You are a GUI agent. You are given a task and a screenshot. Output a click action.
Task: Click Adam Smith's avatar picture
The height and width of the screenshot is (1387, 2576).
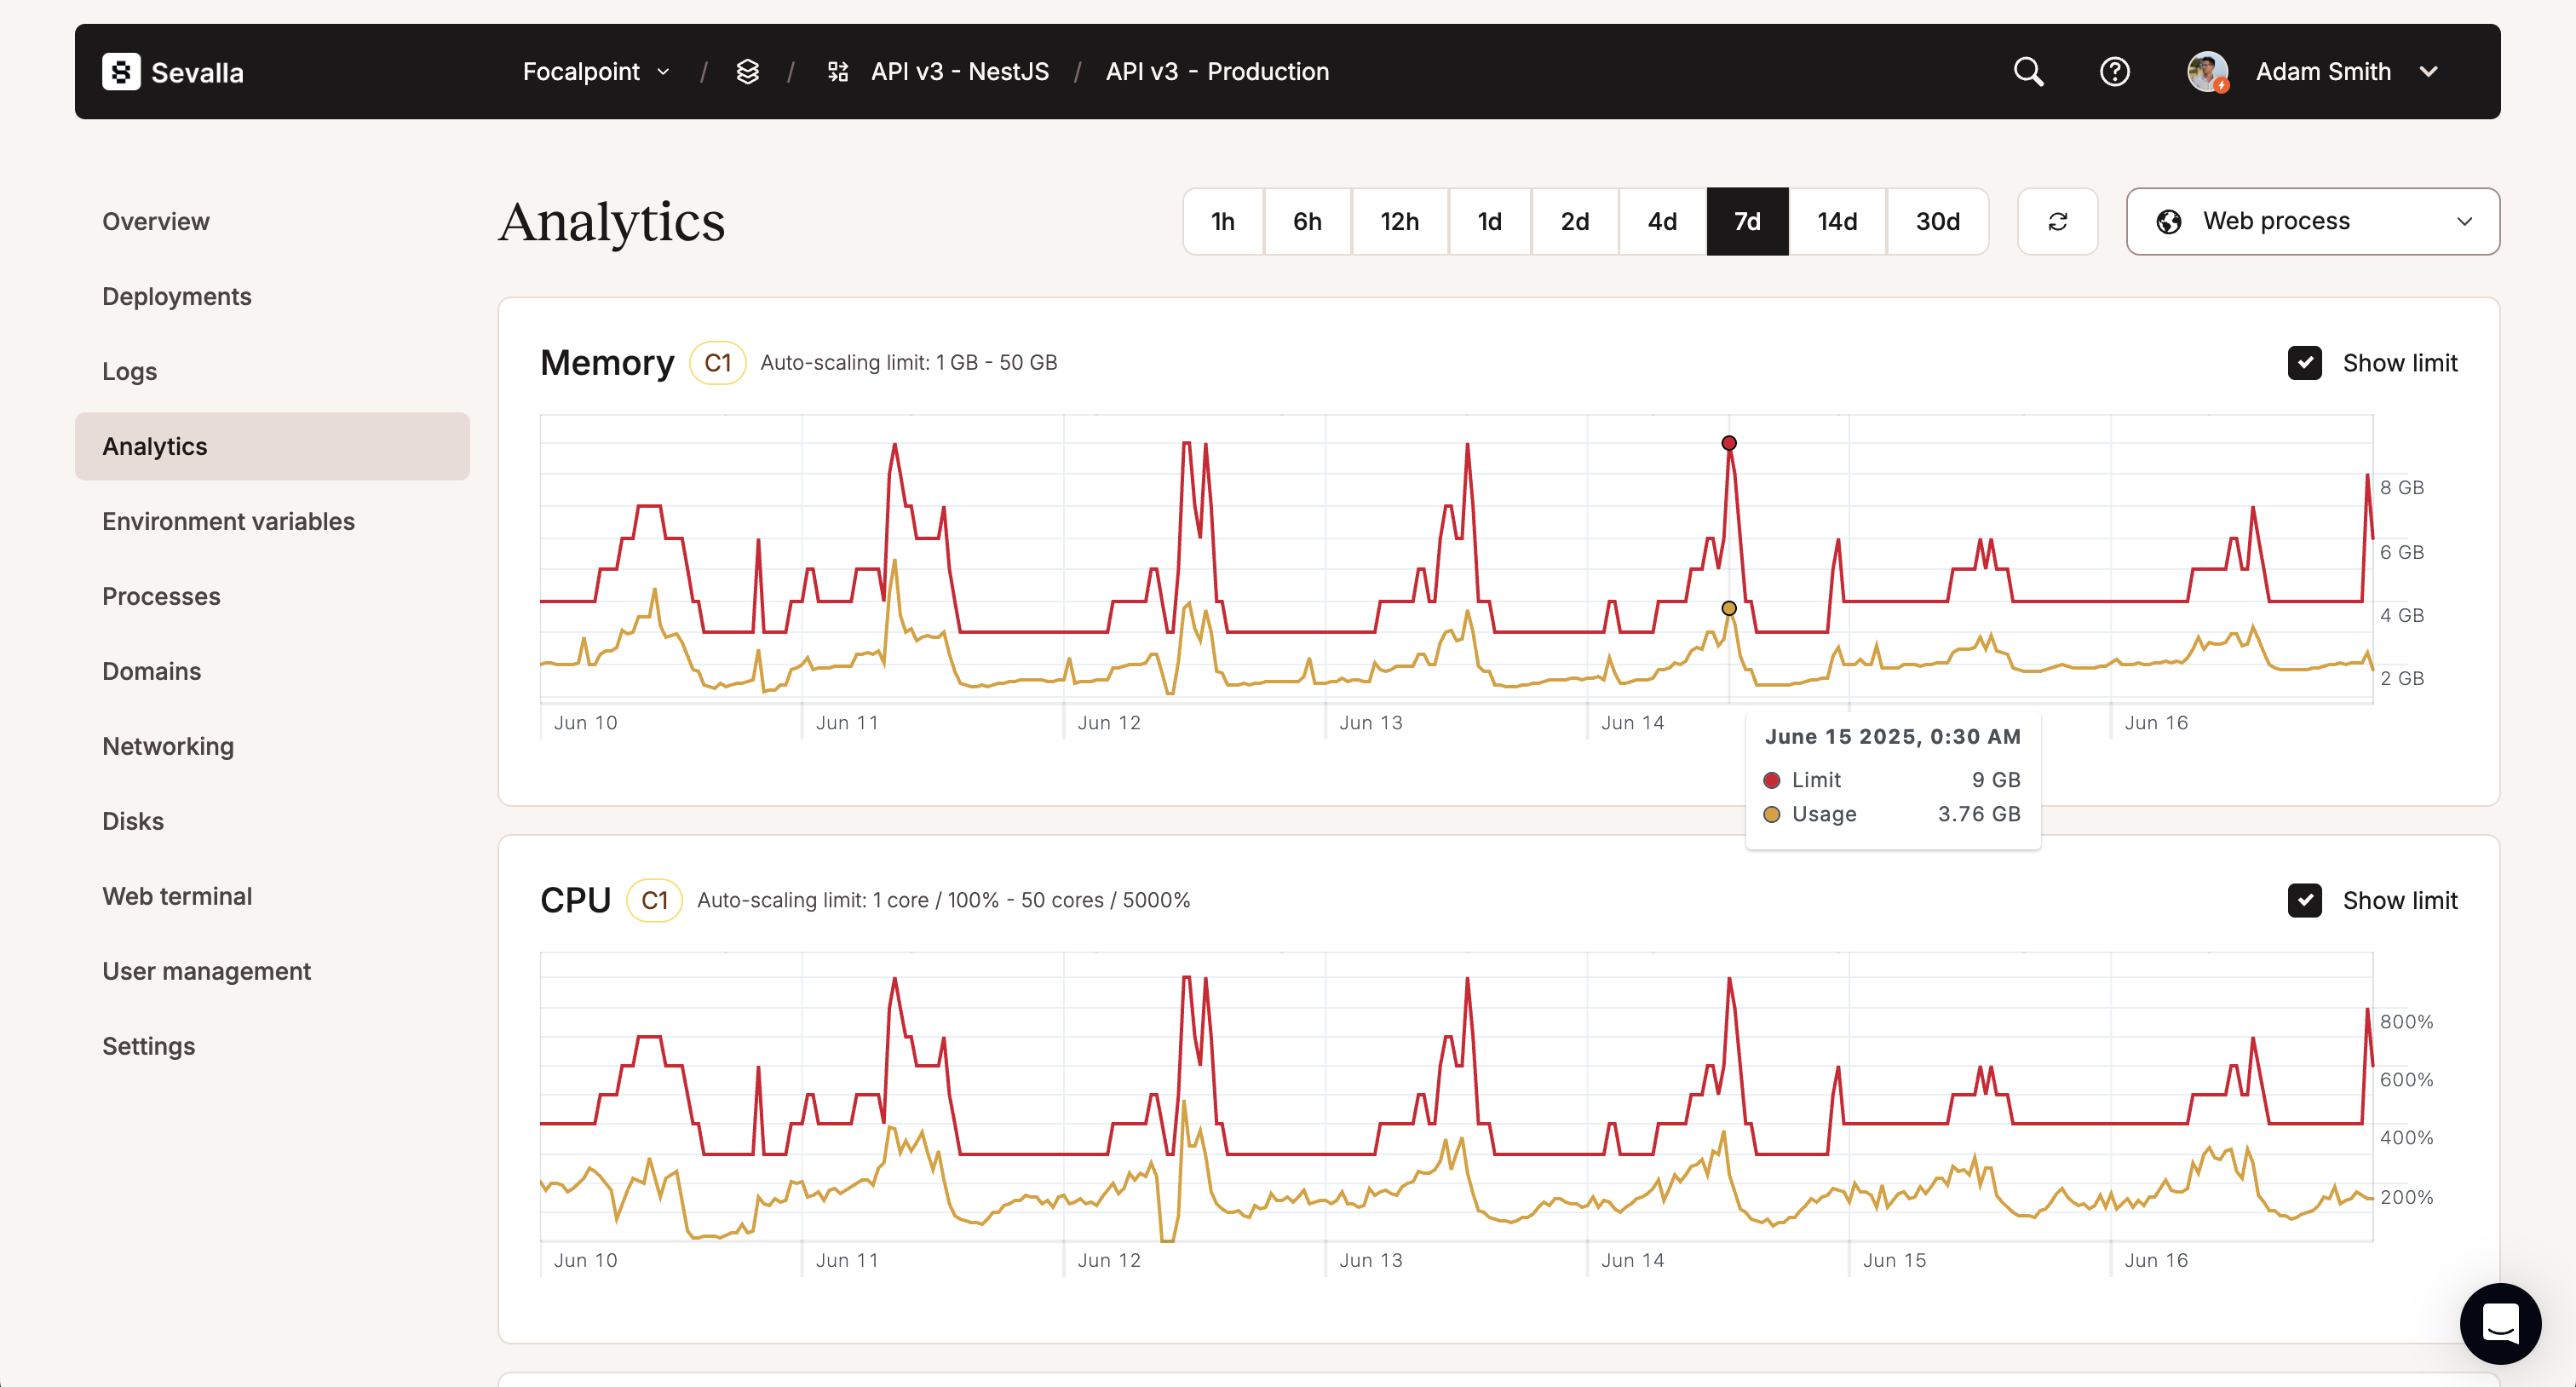pyautogui.click(x=2206, y=72)
